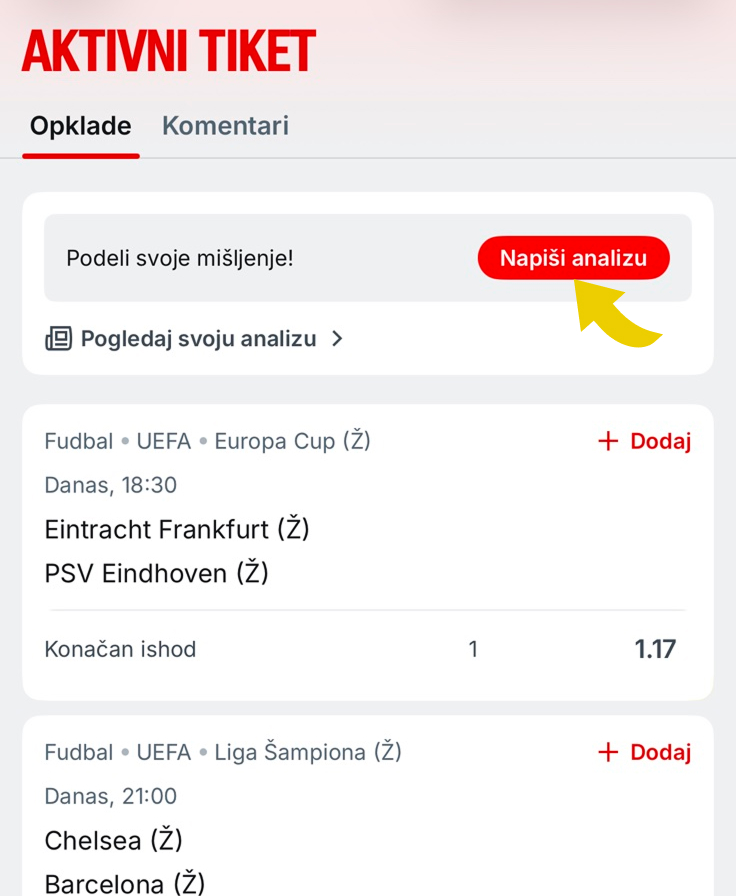The height and width of the screenshot is (896, 736).
Task: Tap the Napiši analizu button
Action: tap(574, 258)
